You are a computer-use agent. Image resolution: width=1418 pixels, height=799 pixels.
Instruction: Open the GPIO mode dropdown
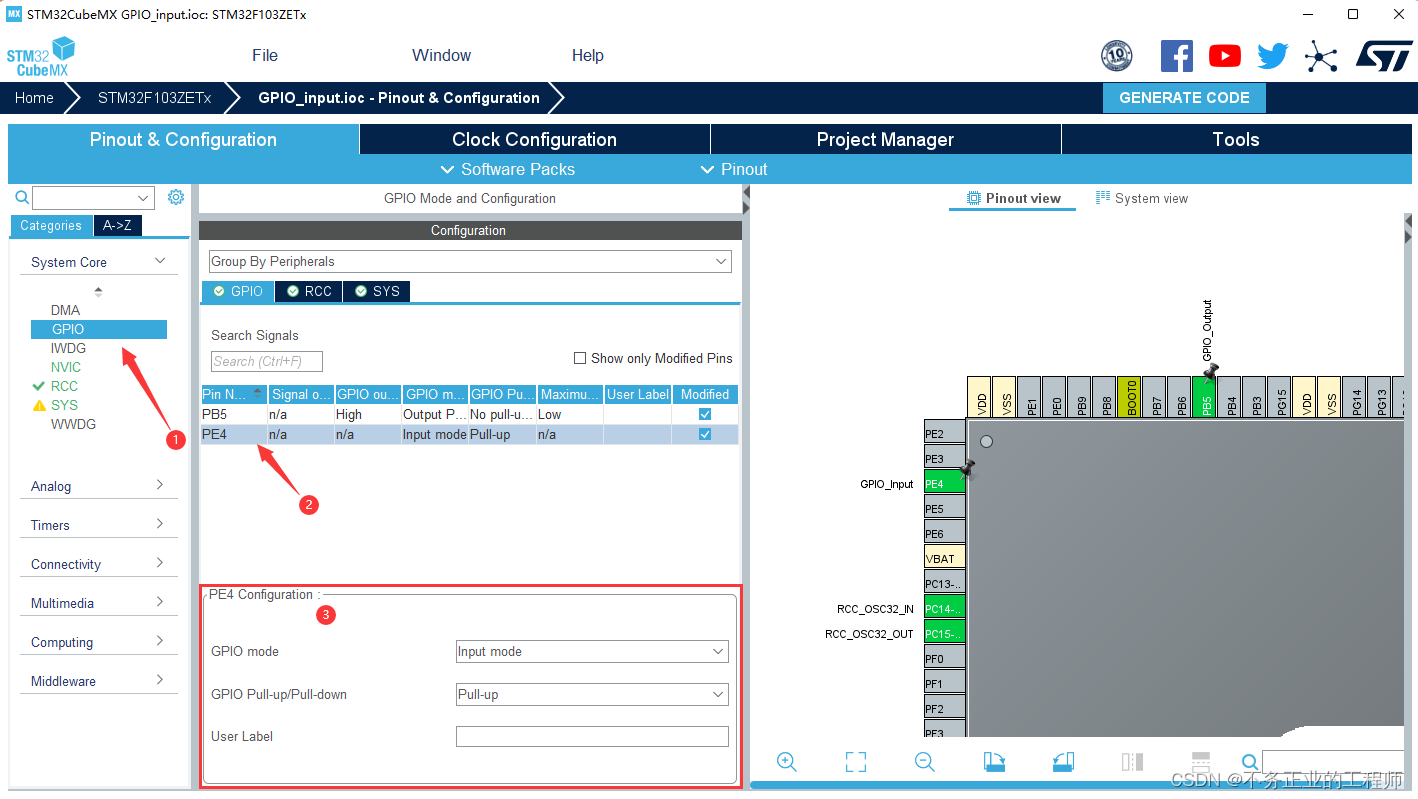click(592, 651)
